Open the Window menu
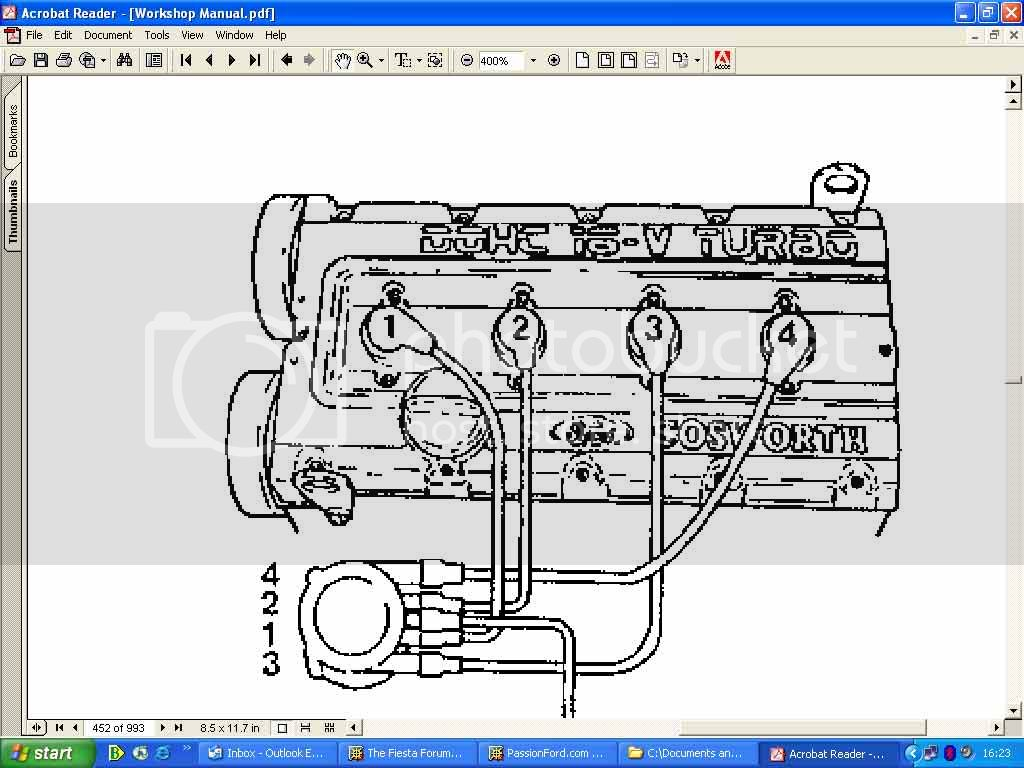The height and width of the screenshot is (768, 1024). [234, 35]
